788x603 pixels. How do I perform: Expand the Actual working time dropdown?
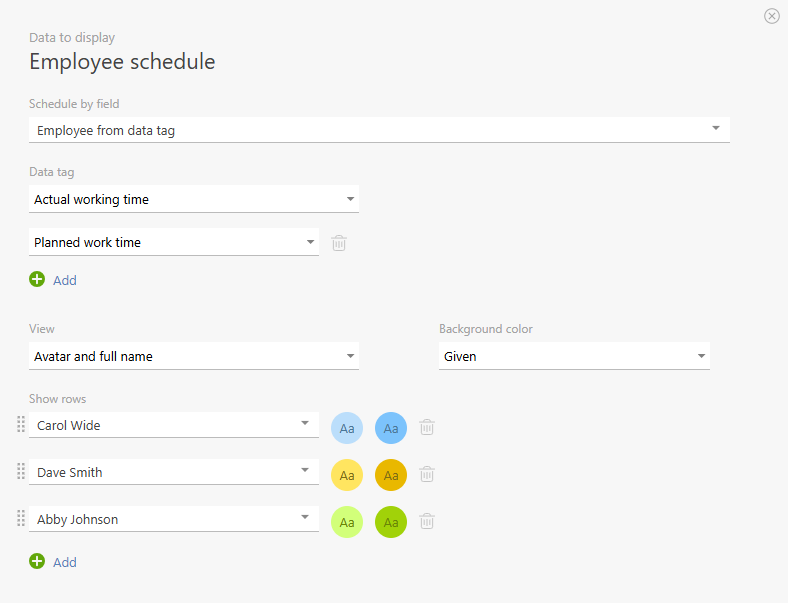point(194,200)
